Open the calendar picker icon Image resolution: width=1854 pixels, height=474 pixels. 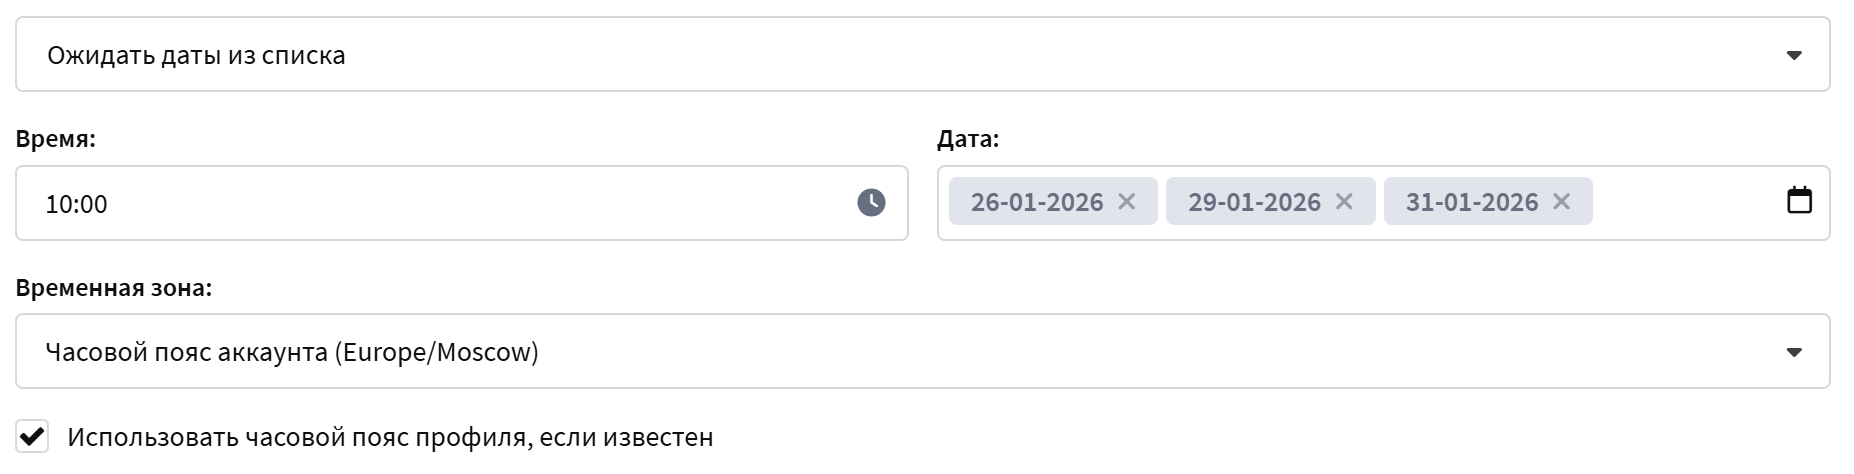point(1799,201)
